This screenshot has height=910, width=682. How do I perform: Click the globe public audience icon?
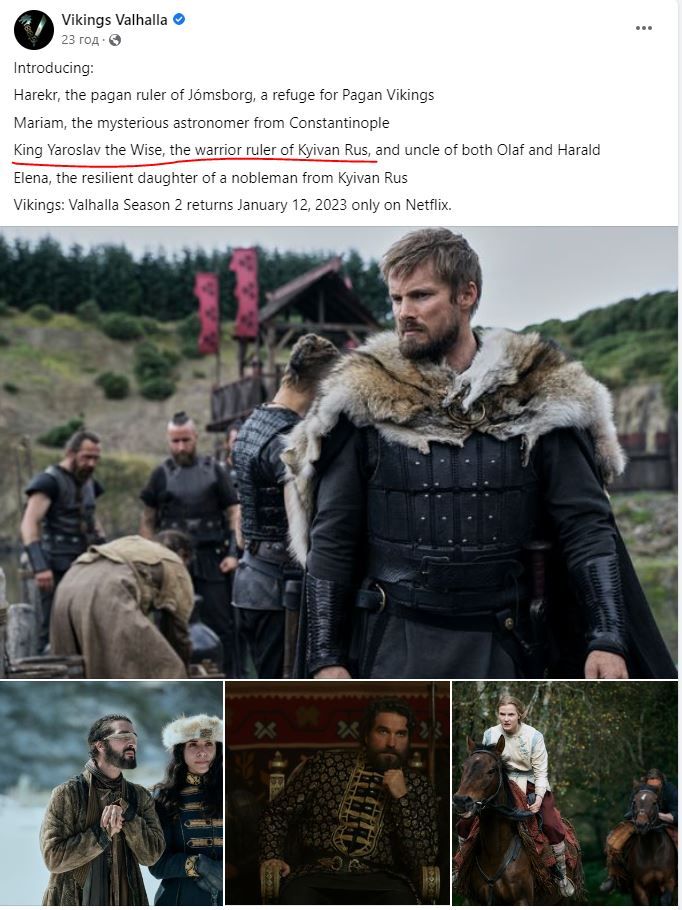point(115,40)
